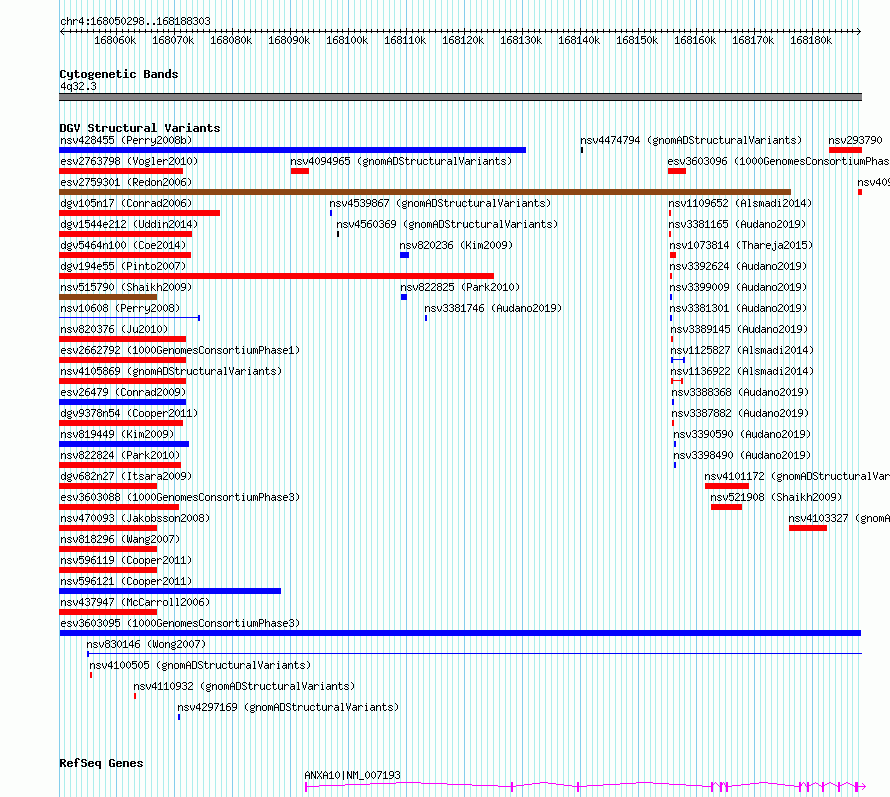Click the blue bar under nsv428455
890x797 pixels.
(292, 150)
